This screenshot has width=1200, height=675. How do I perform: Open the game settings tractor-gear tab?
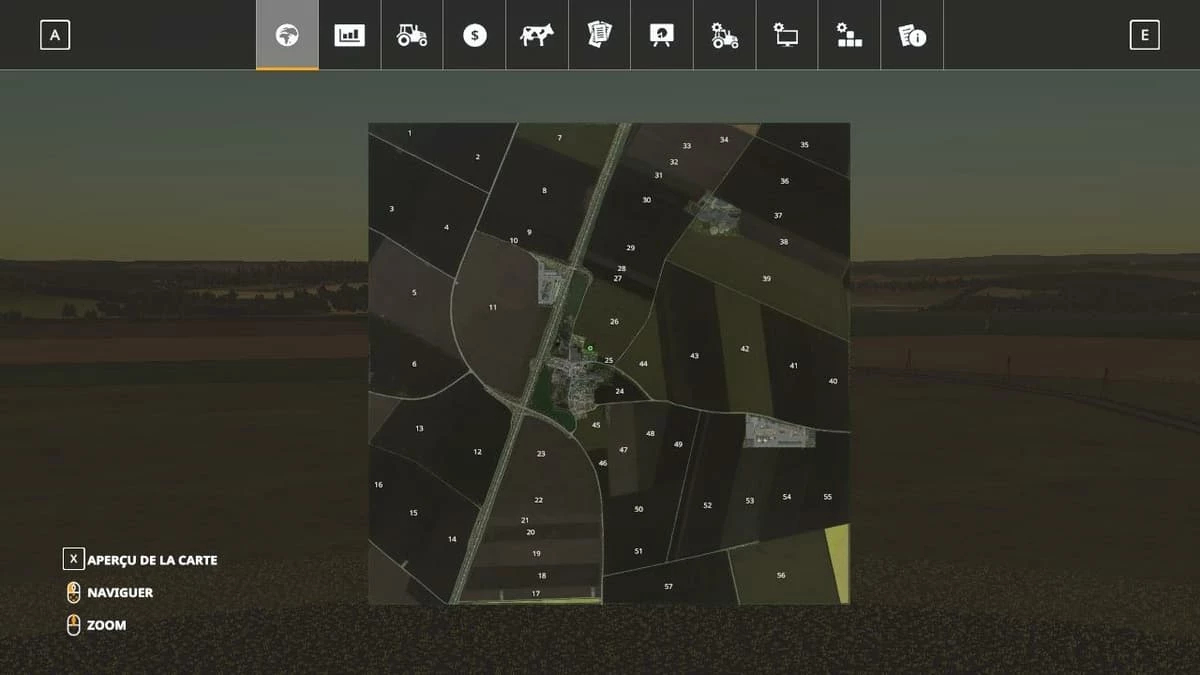[724, 35]
